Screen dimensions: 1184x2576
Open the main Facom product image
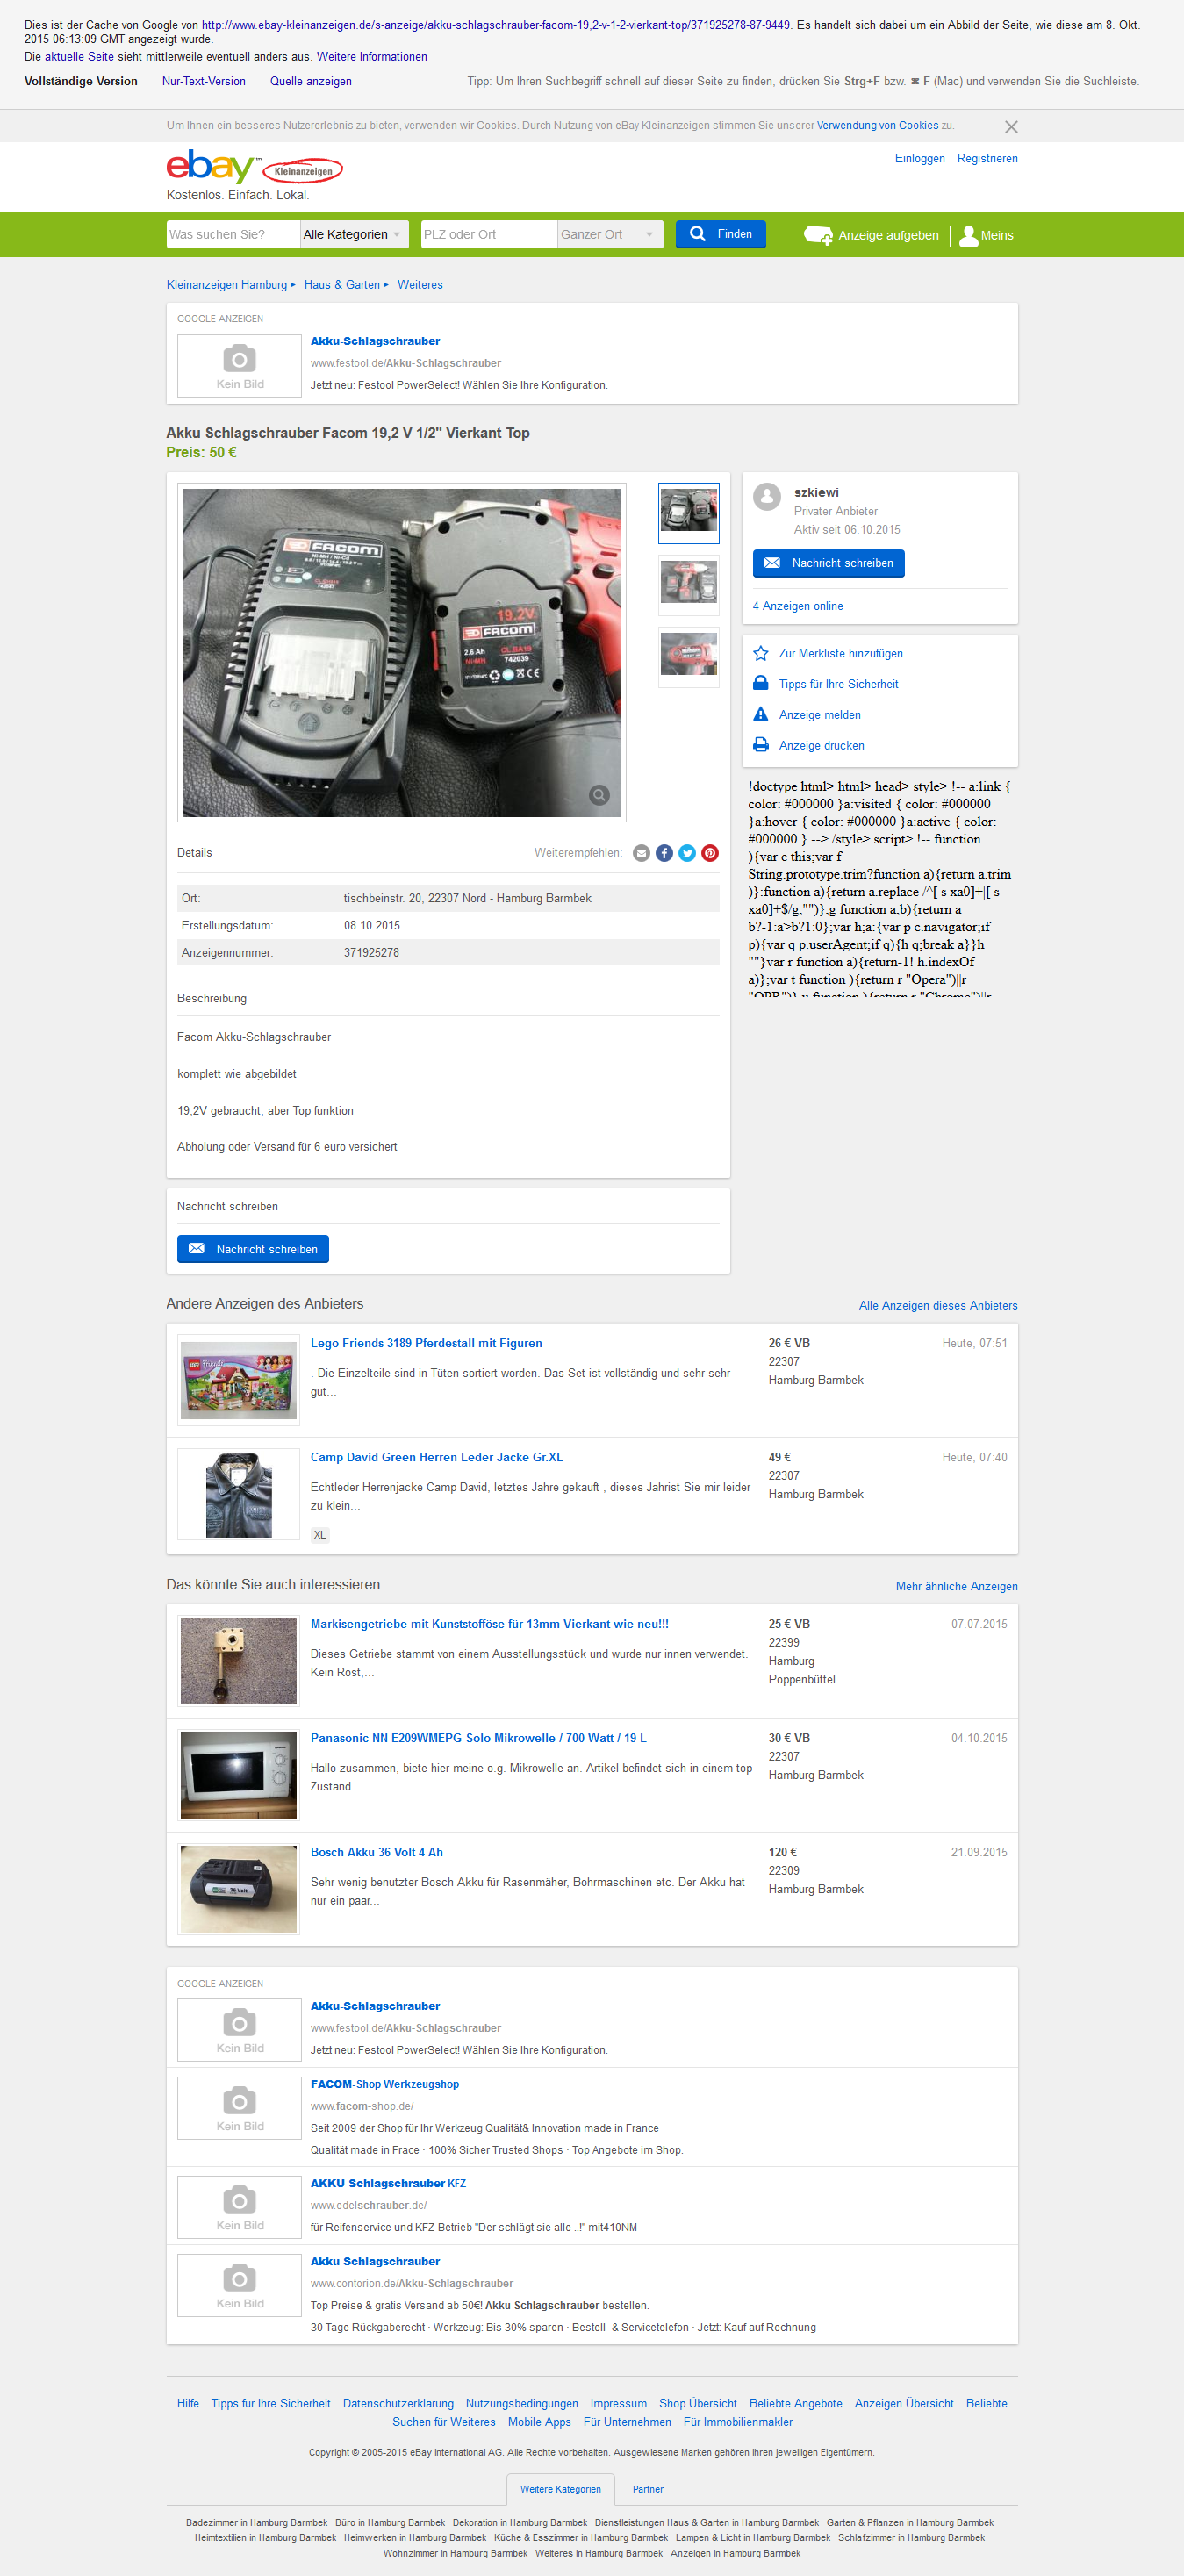coord(402,653)
